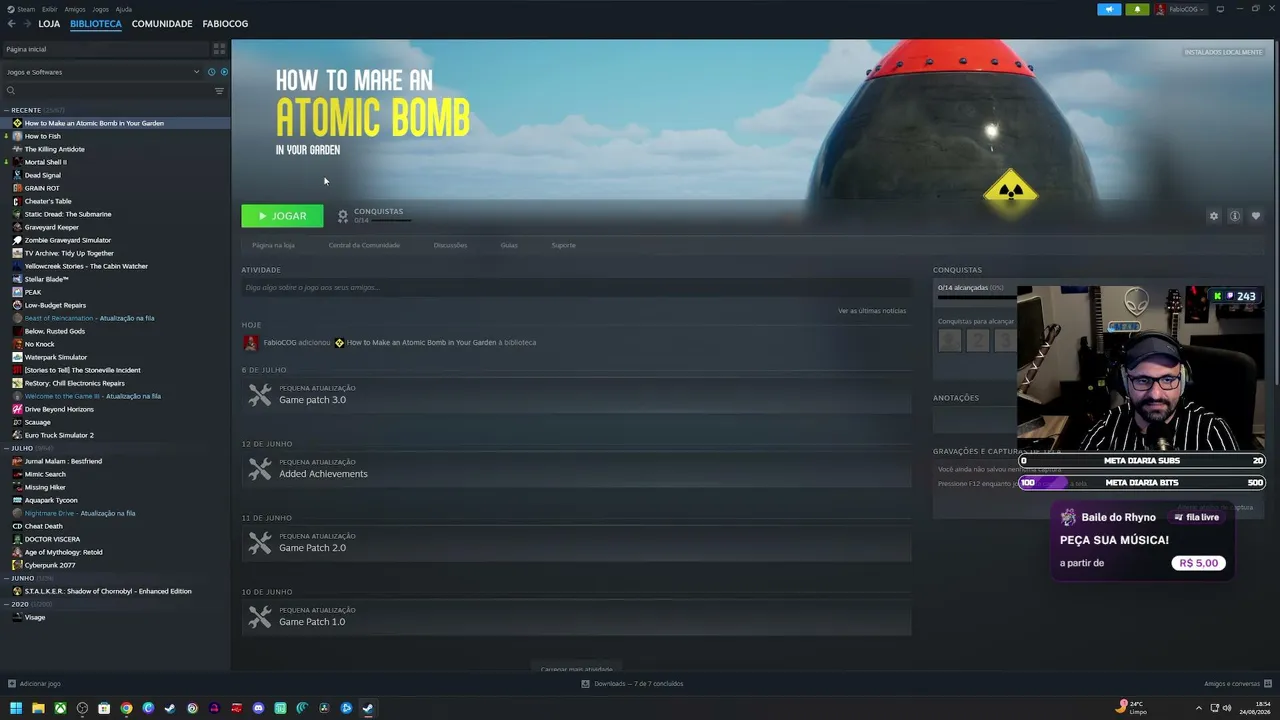Add game to favorites heart icon

pyautogui.click(x=1256, y=216)
